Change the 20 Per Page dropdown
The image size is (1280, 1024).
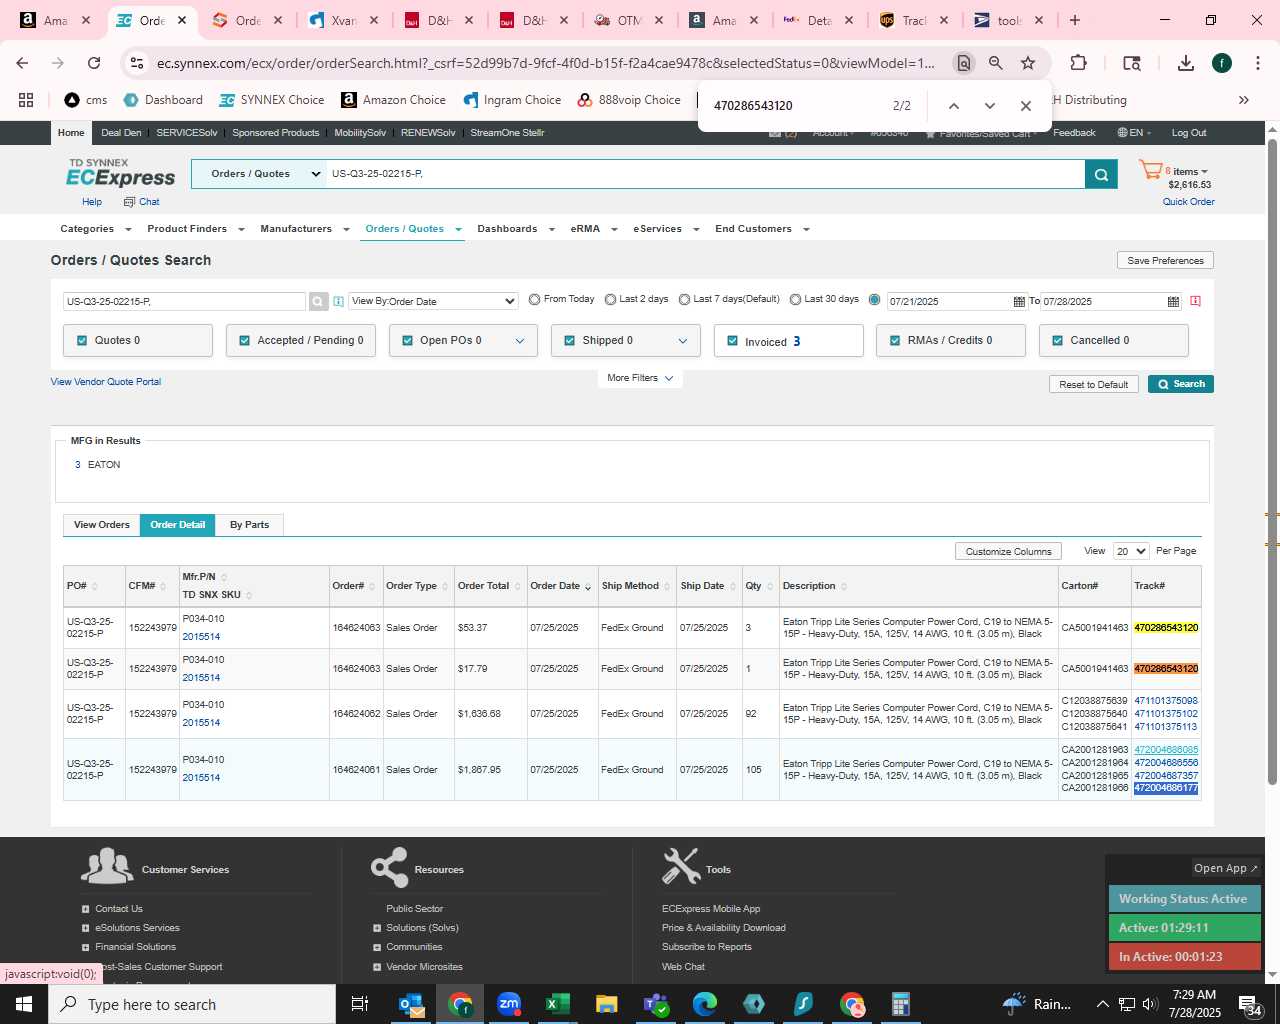click(x=1131, y=551)
